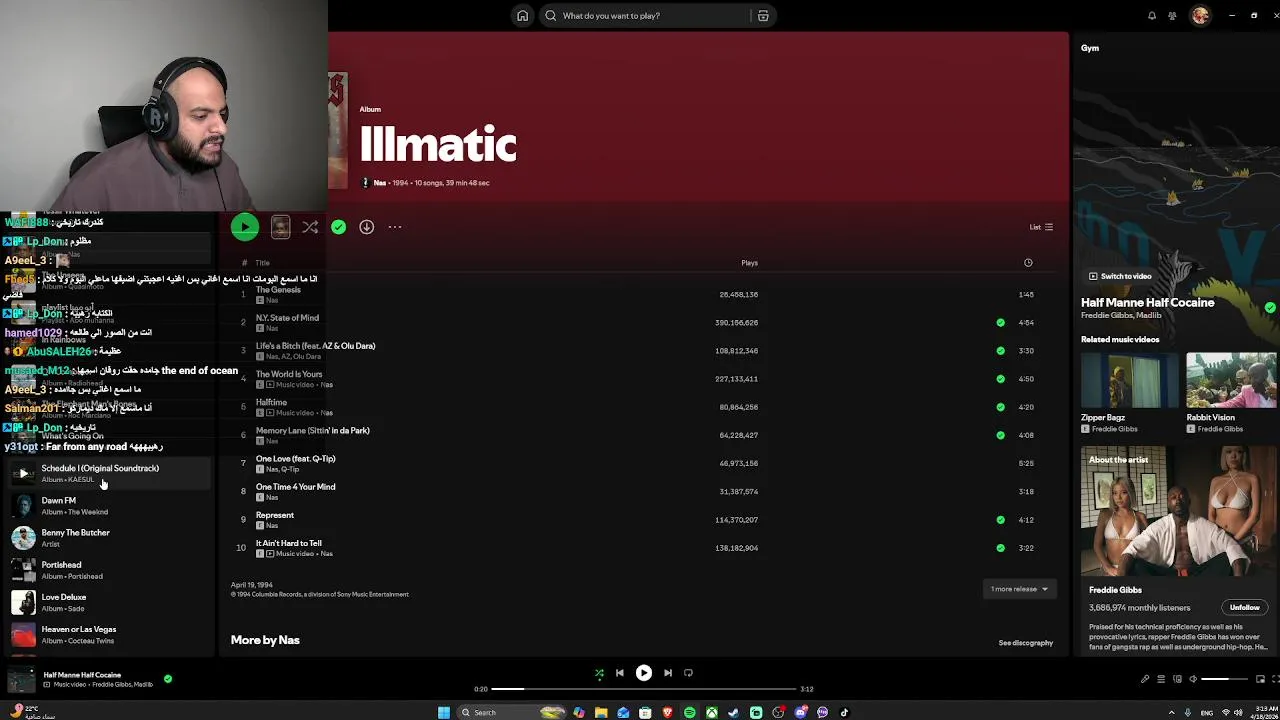Open Rabbit Vision music video thumbnail
Viewport: 1280px width, 720px height.
pyautogui.click(x=1231, y=380)
